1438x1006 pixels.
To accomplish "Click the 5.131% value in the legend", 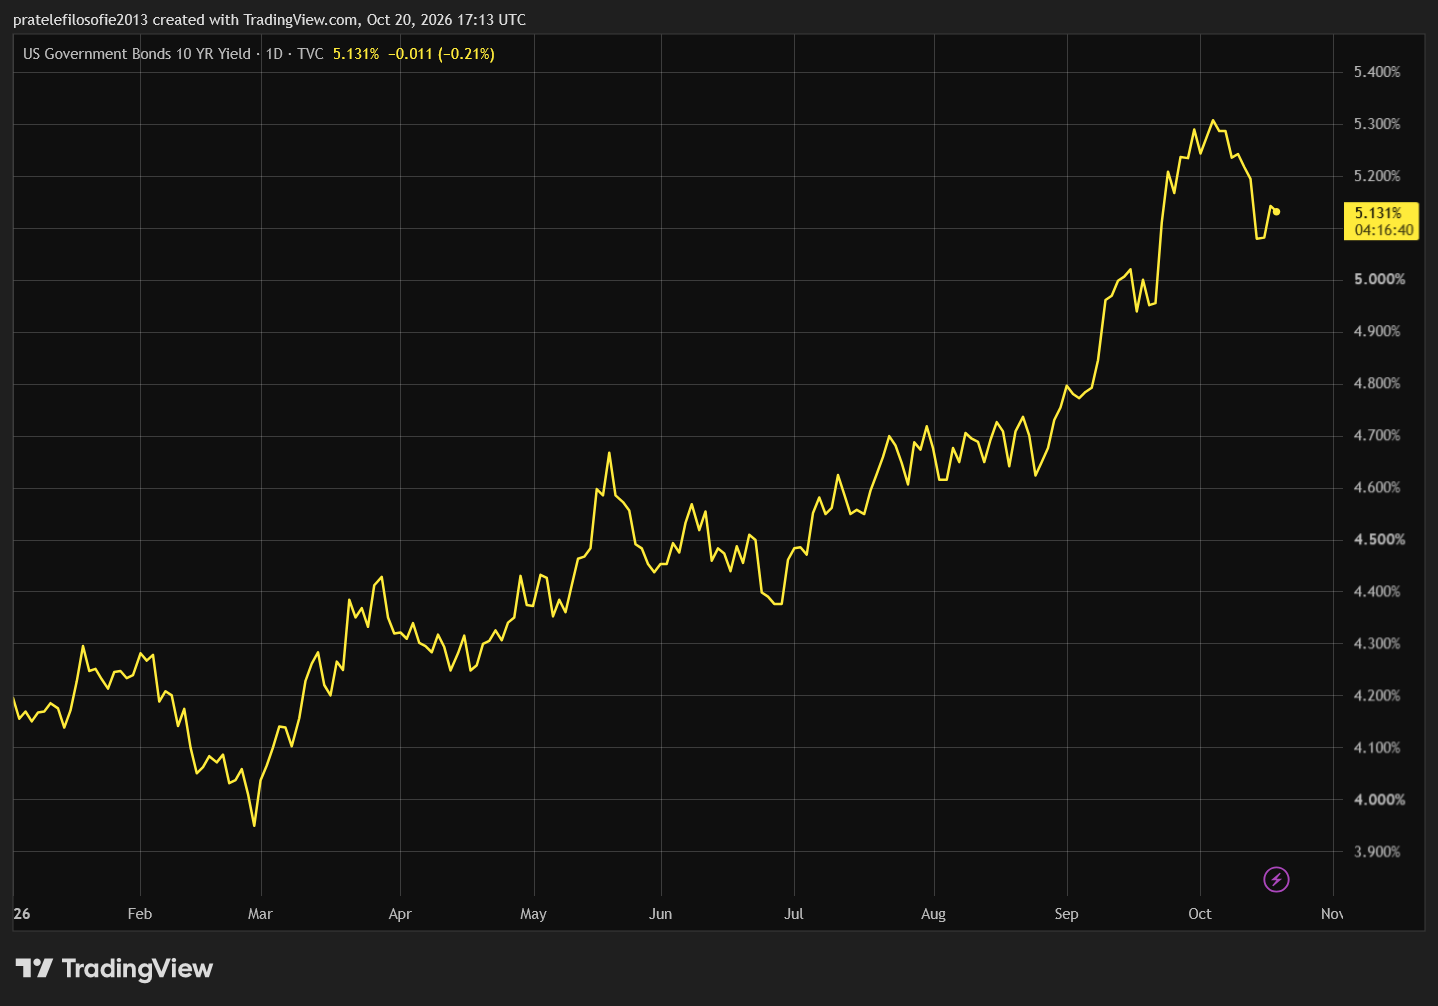I will [356, 54].
